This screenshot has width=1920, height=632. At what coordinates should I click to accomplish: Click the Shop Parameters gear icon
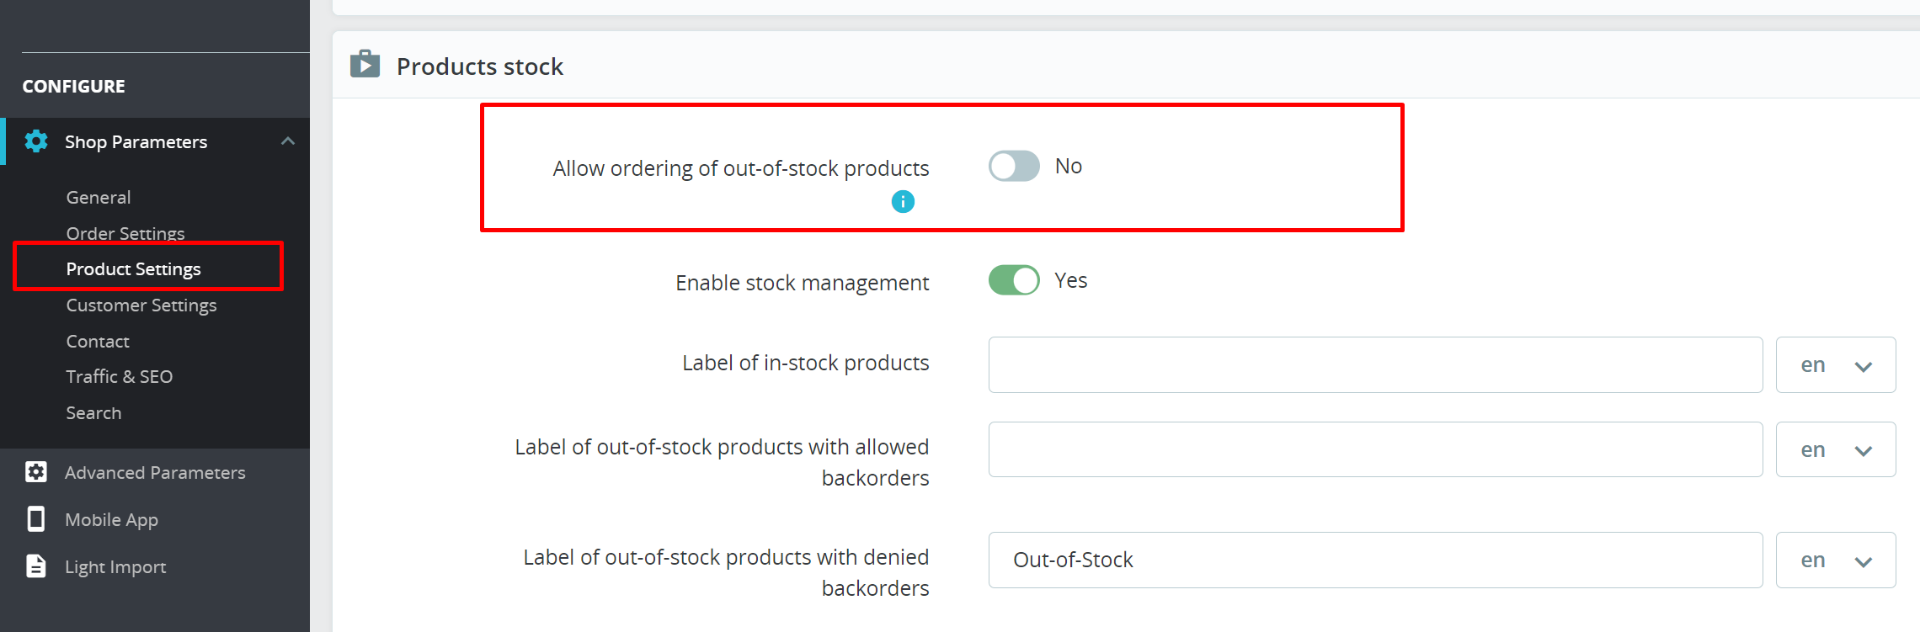point(36,141)
